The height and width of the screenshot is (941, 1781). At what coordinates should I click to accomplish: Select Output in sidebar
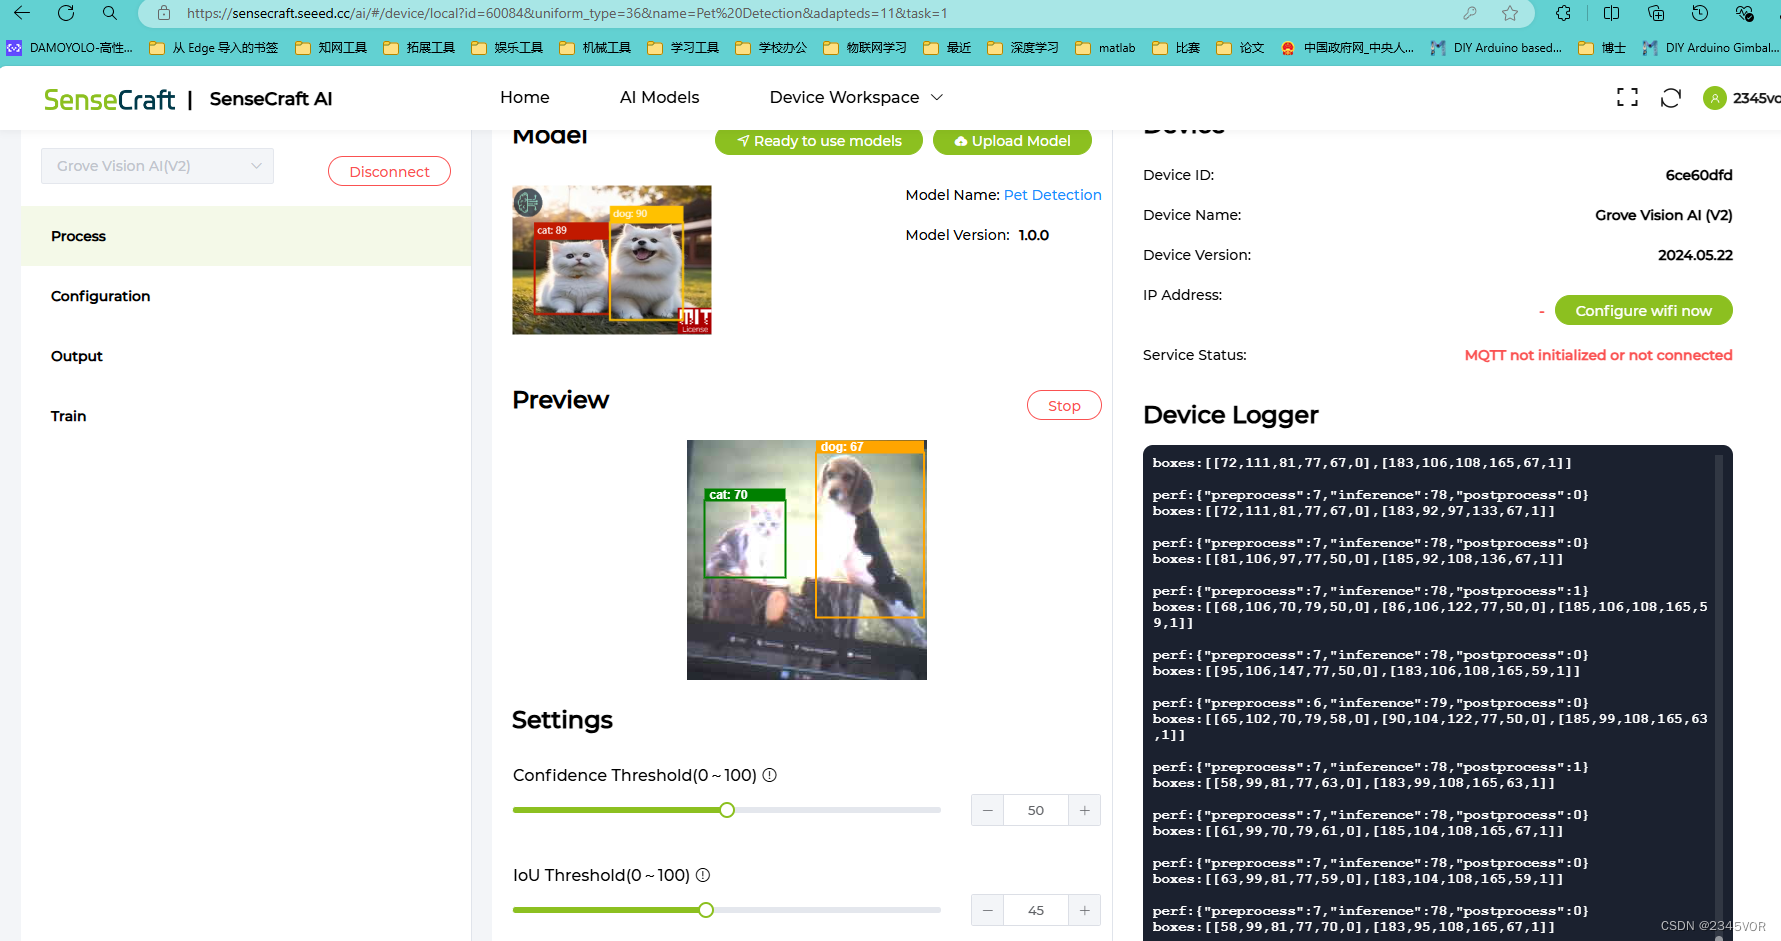(x=246, y=356)
